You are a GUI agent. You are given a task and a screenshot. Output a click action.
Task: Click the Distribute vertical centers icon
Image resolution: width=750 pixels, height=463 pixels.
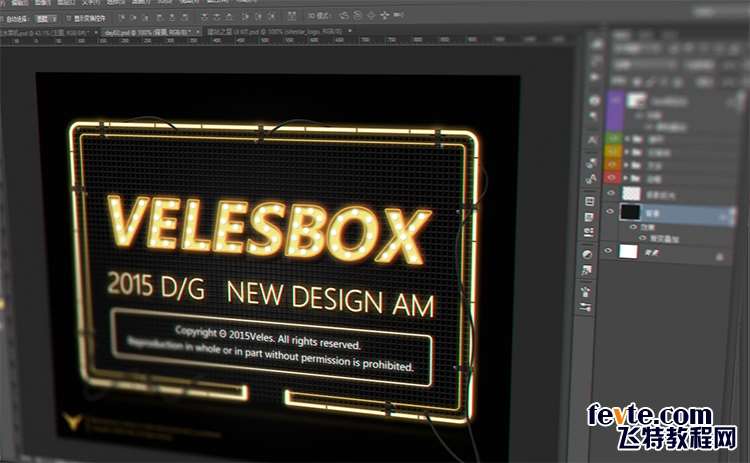[217, 18]
